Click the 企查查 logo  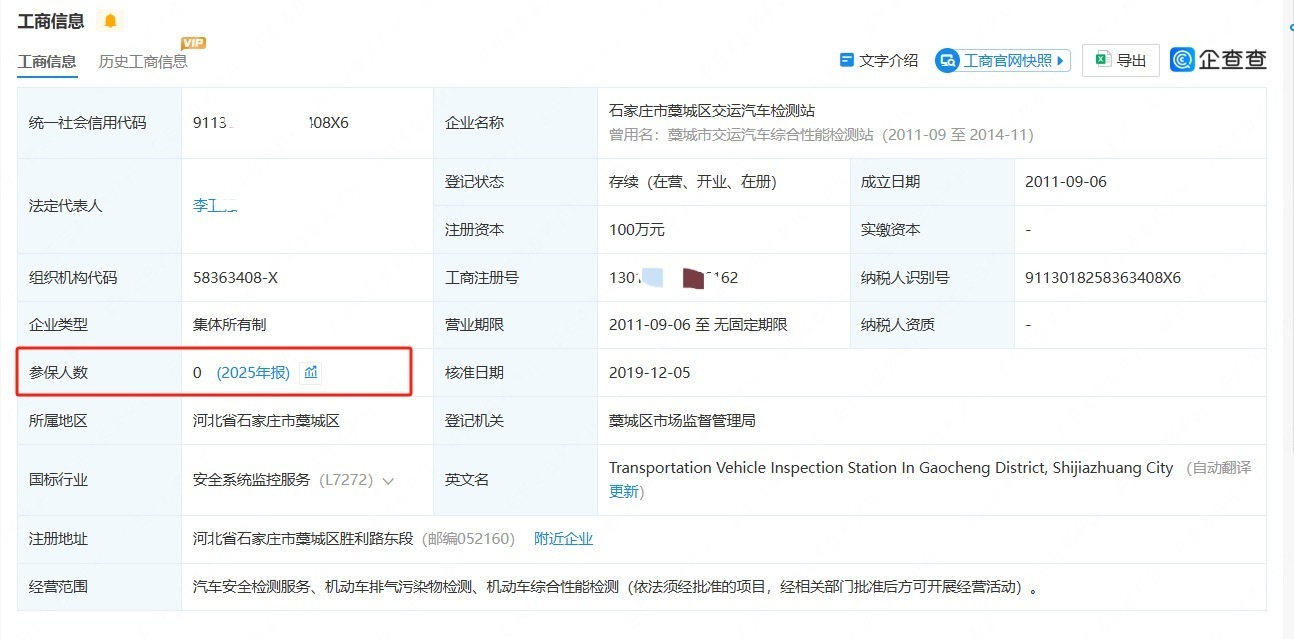click(1219, 60)
